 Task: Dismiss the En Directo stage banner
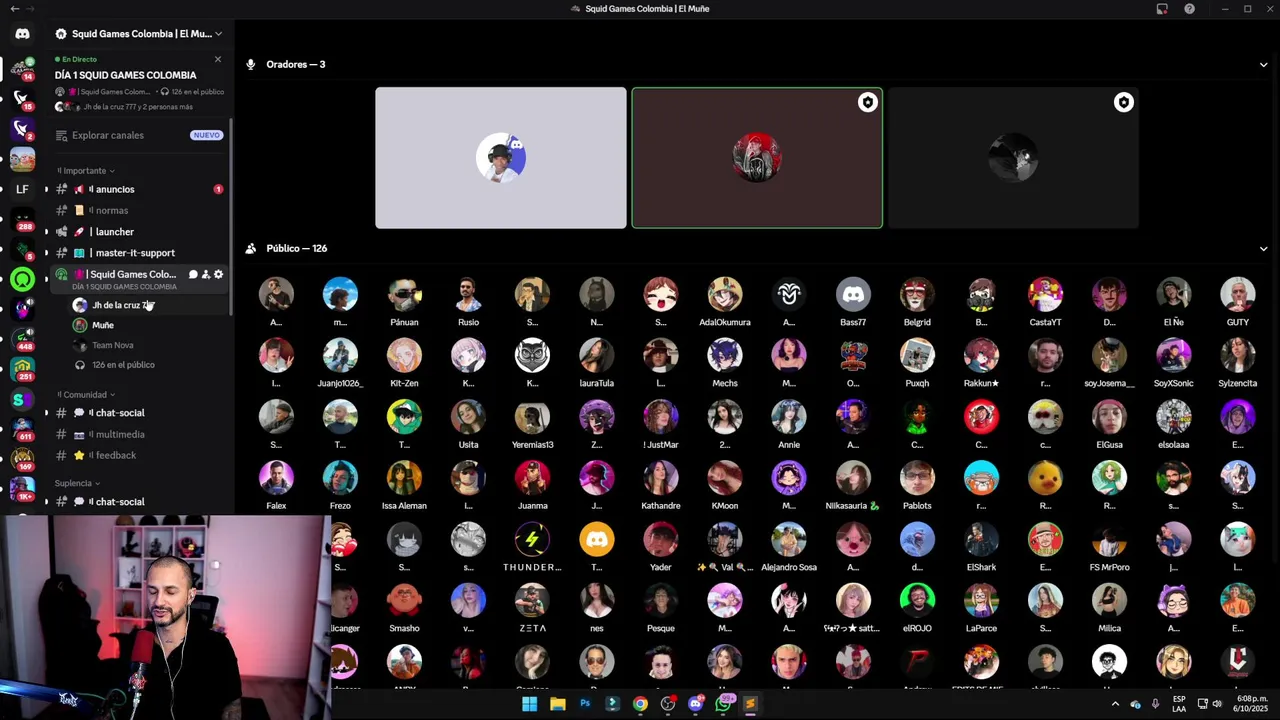click(x=218, y=59)
